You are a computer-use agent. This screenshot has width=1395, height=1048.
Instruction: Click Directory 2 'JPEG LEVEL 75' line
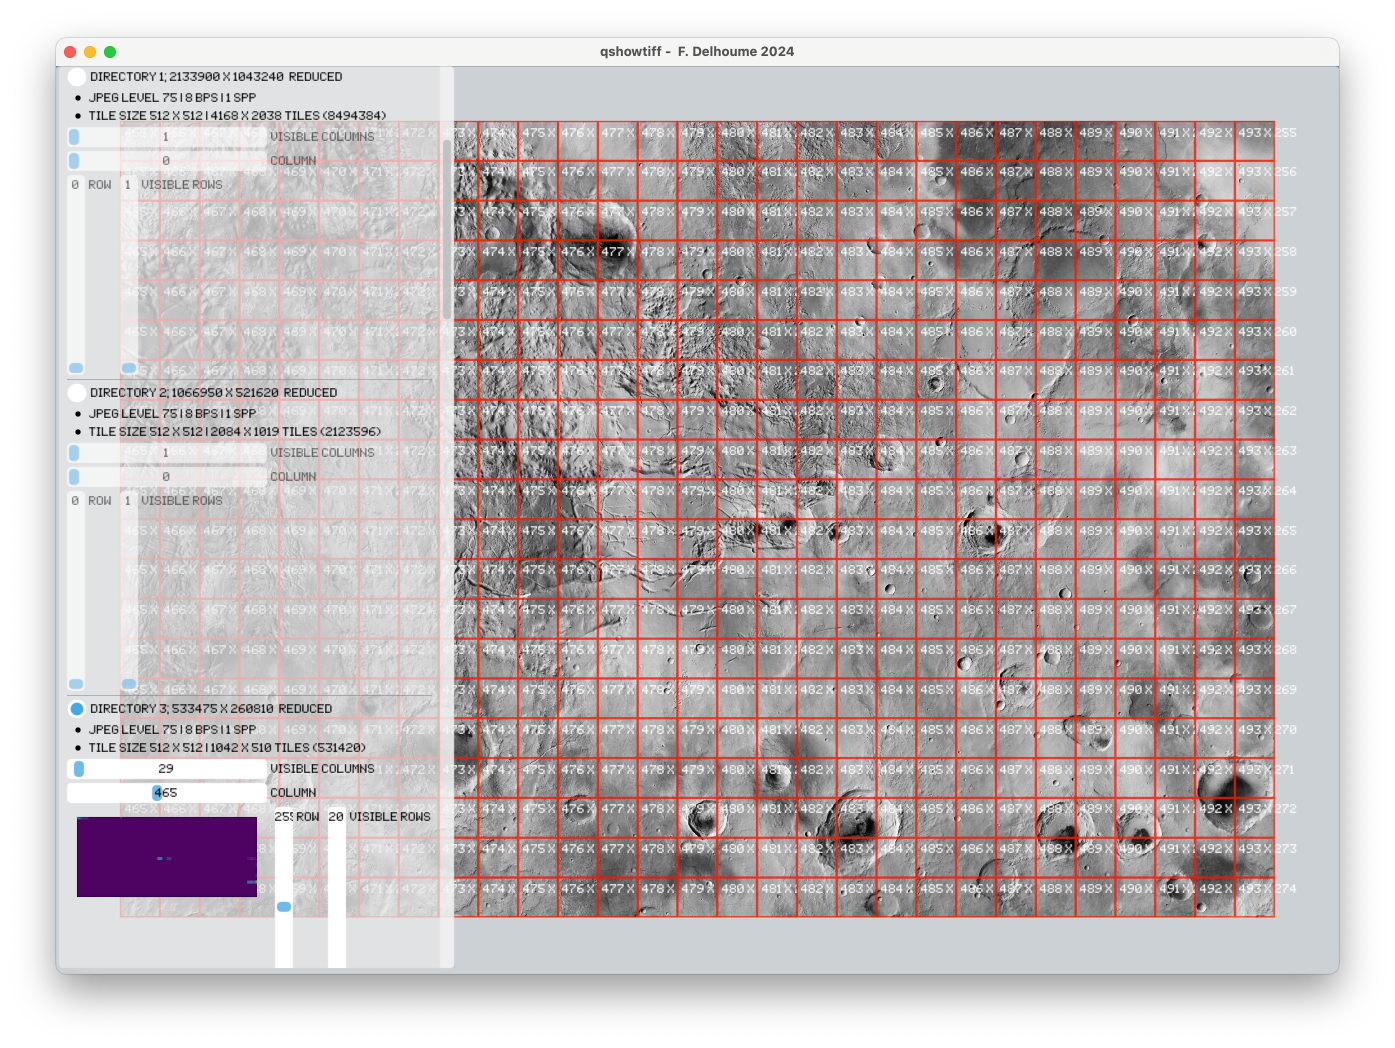click(x=172, y=414)
